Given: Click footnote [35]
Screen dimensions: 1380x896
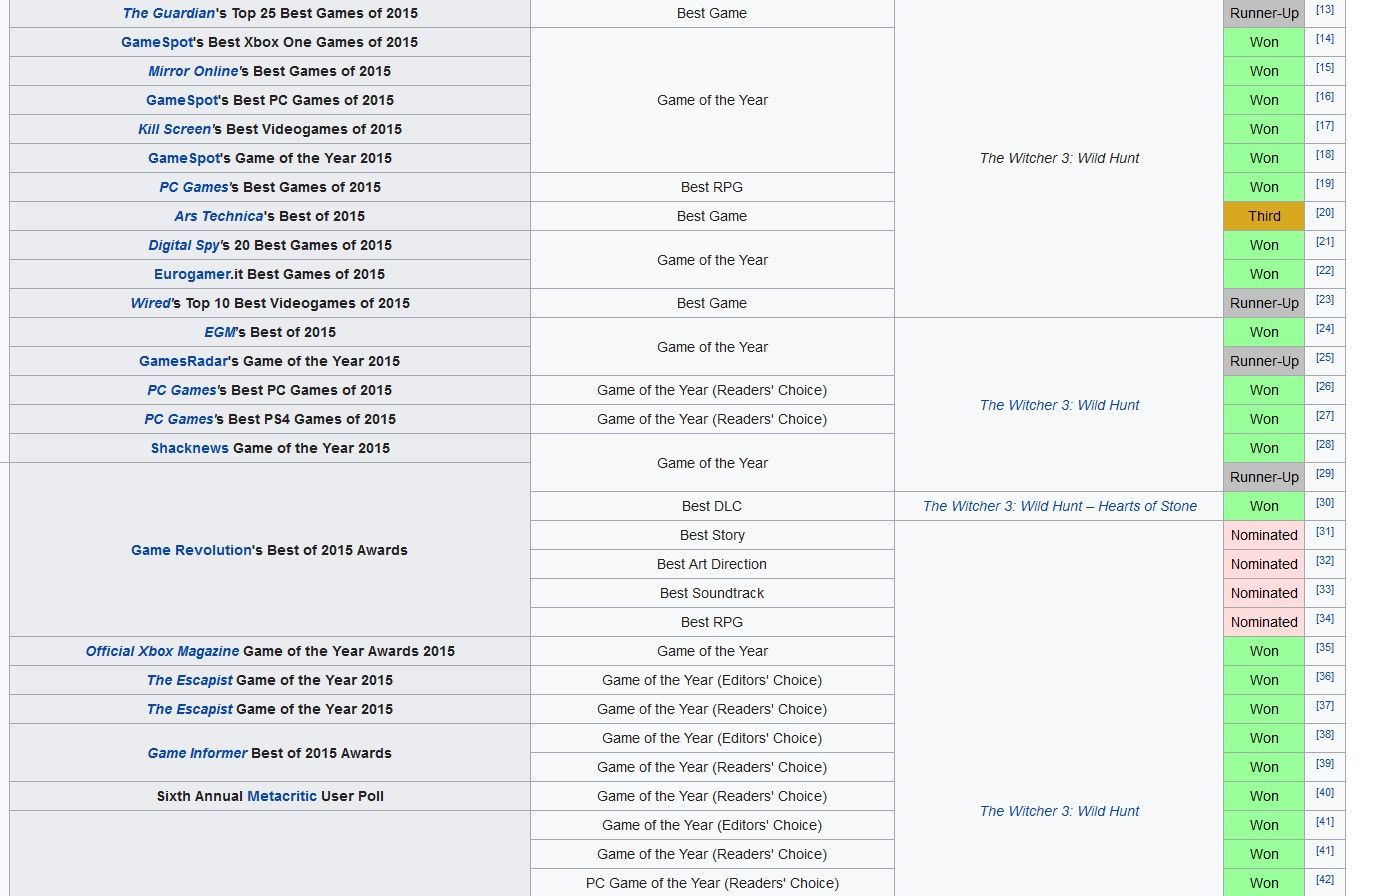Looking at the screenshot, I should click(x=1325, y=648).
